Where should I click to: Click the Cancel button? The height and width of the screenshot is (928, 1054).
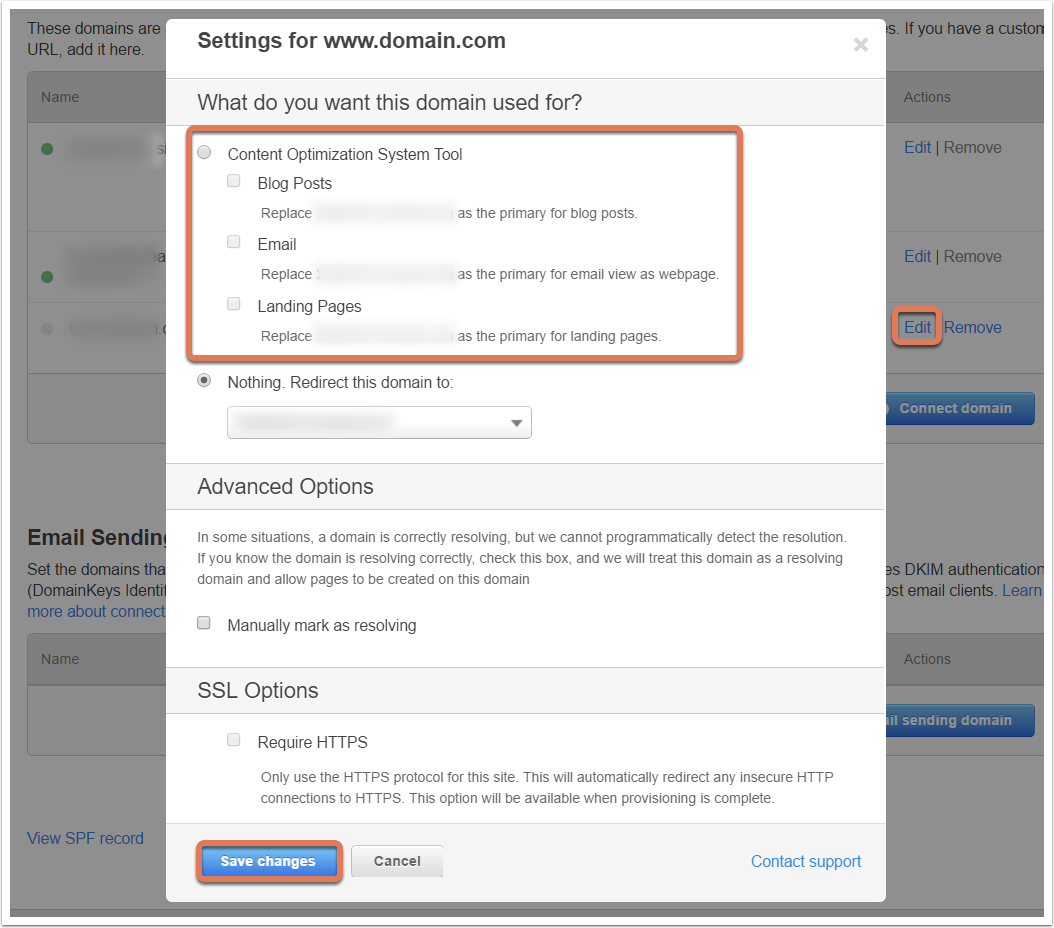(x=397, y=861)
